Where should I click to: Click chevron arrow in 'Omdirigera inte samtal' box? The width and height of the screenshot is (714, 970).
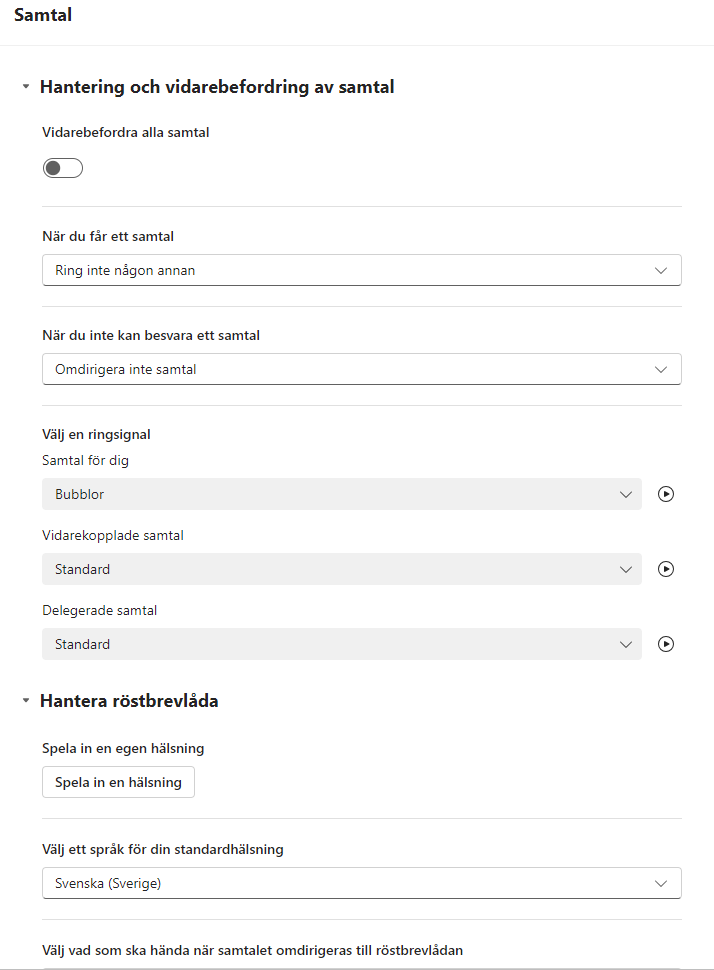[x=661, y=369]
